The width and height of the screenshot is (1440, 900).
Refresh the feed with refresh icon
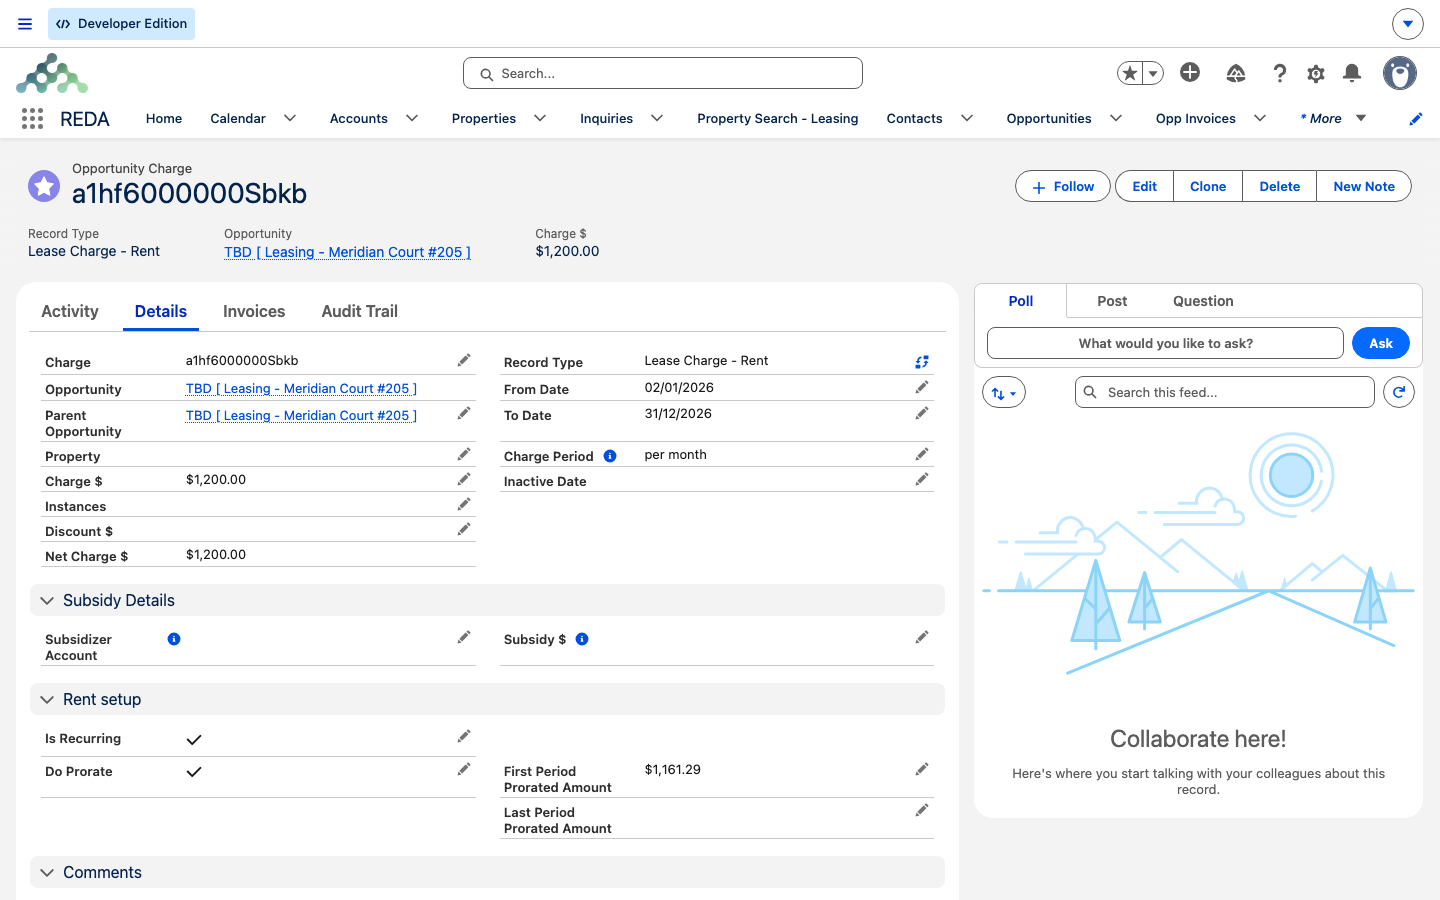(x=1399, y=392)
